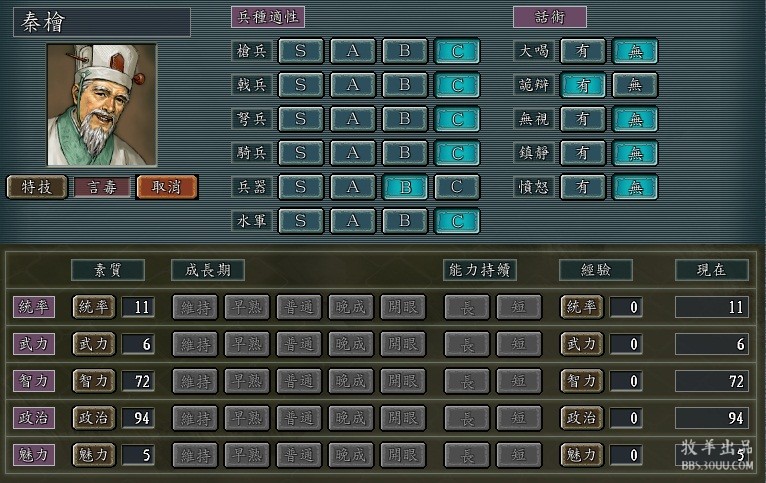
Task: Set 槍兵 aptitude to A
Action: [x=353, y=51]
